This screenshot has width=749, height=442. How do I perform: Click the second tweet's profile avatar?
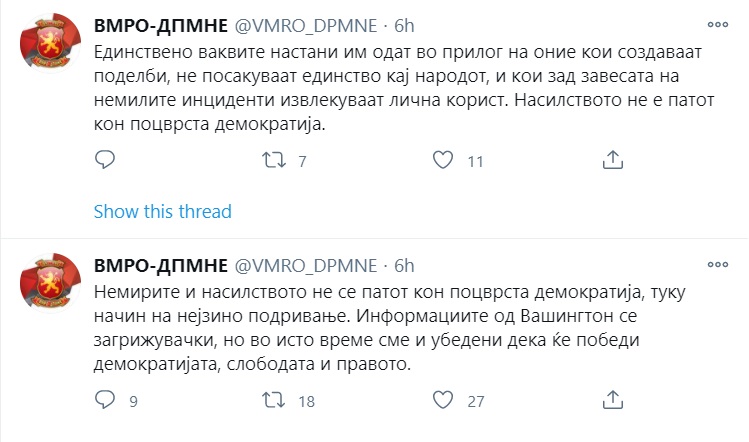[x=50, y=283]
